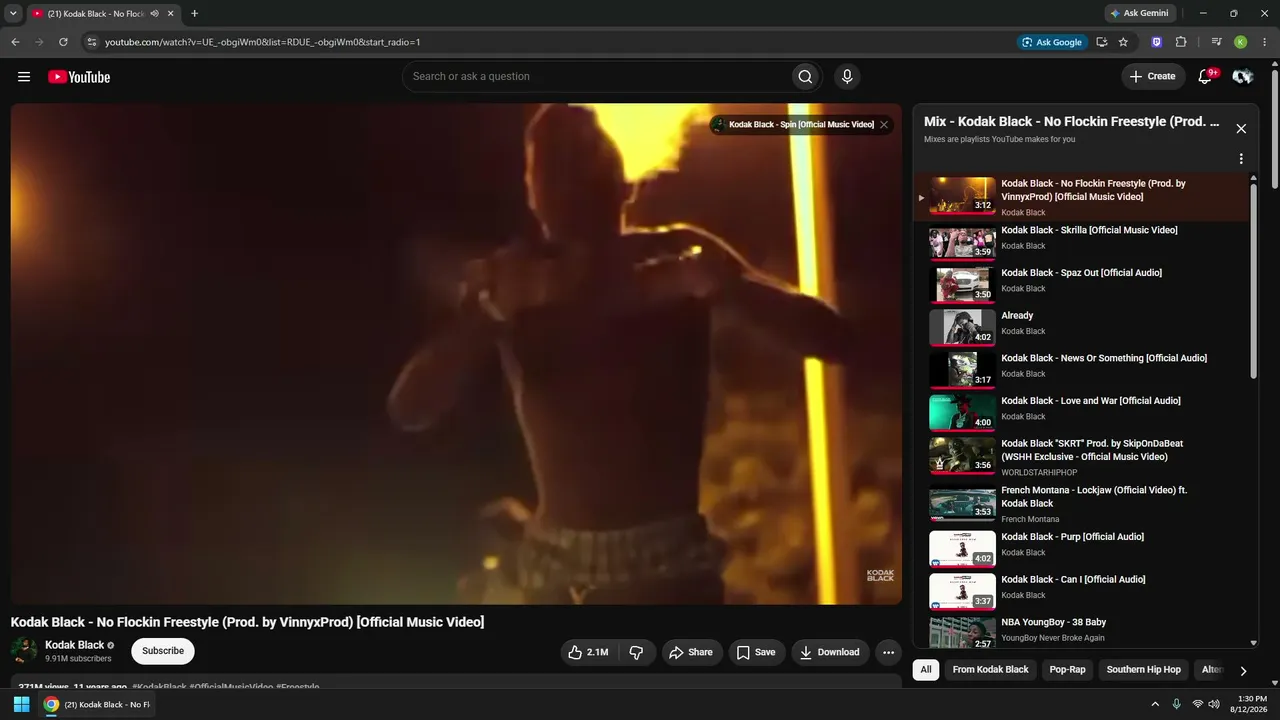
Task: Open Chrome media controls icon
Action: 1216,42
